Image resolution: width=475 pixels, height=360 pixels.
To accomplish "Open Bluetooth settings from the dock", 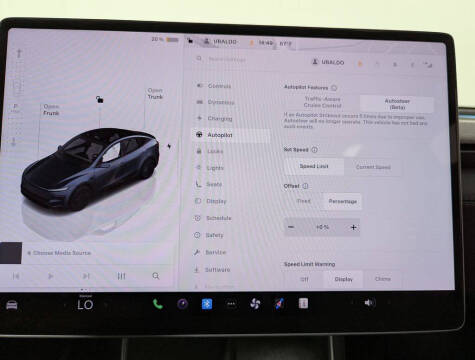I will [207, 304].
